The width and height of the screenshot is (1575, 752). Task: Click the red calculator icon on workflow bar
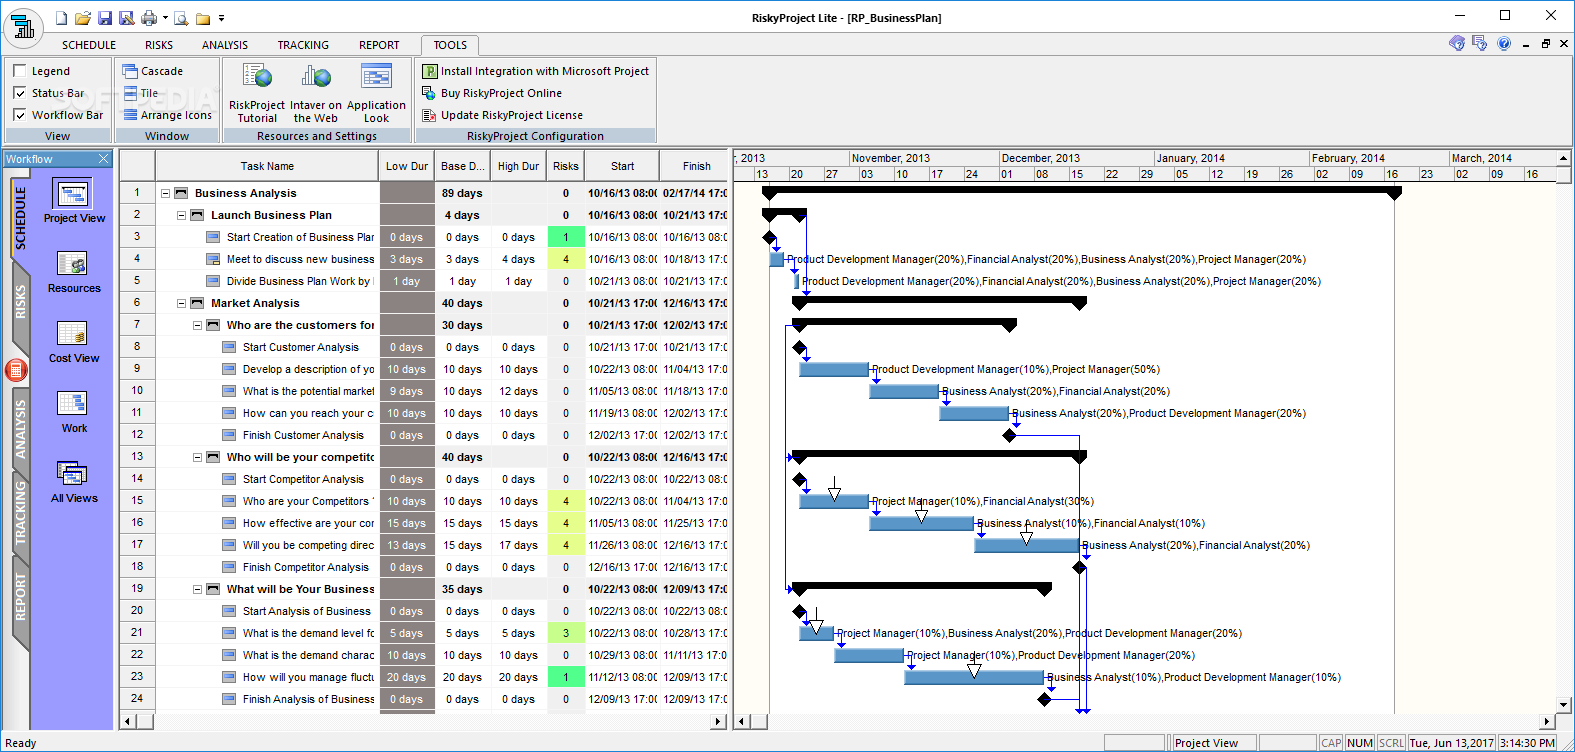(15, 370)
